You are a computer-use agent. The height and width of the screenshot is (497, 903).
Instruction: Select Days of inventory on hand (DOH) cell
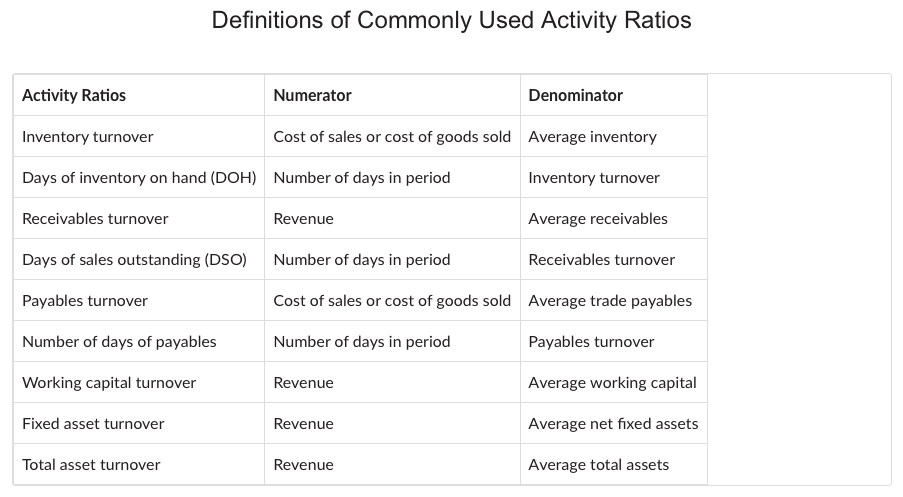tap(139, 178)
